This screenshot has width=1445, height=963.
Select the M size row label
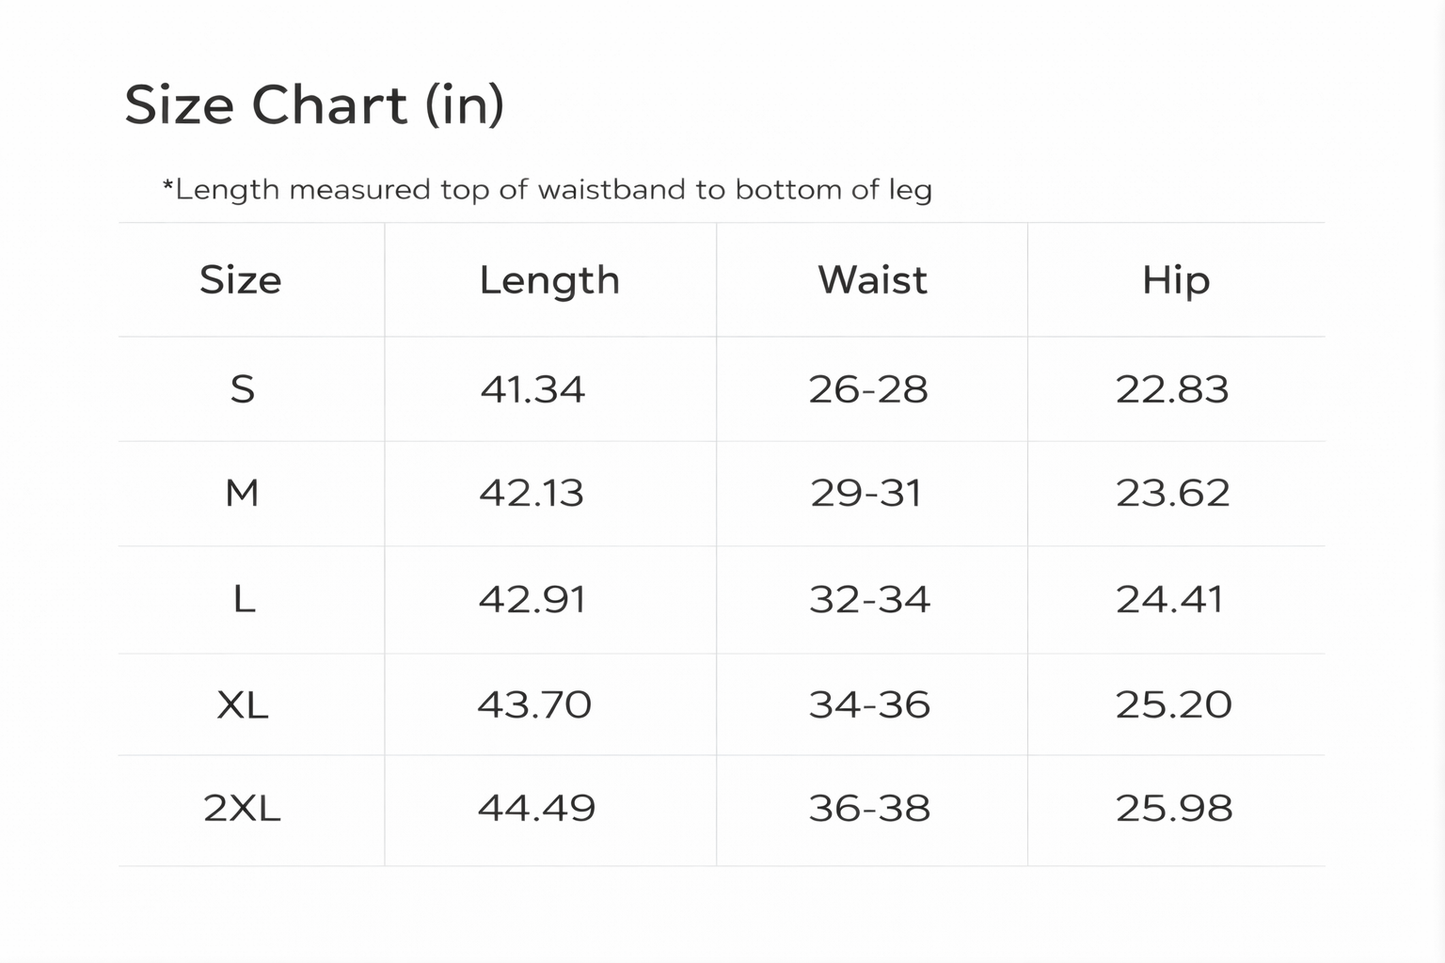(x=242, y=493)
